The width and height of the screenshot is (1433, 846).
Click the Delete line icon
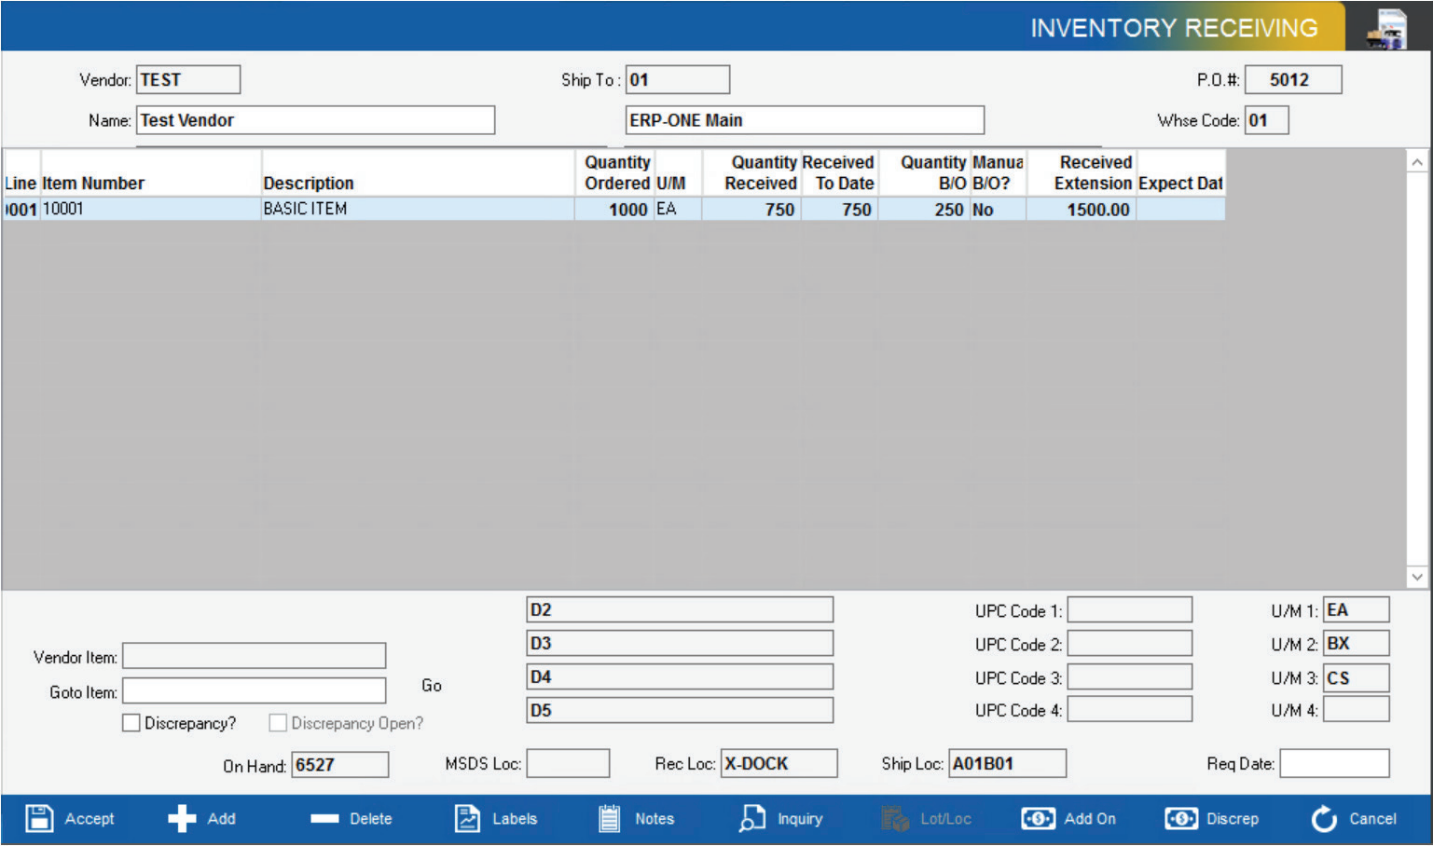[327, 818]
